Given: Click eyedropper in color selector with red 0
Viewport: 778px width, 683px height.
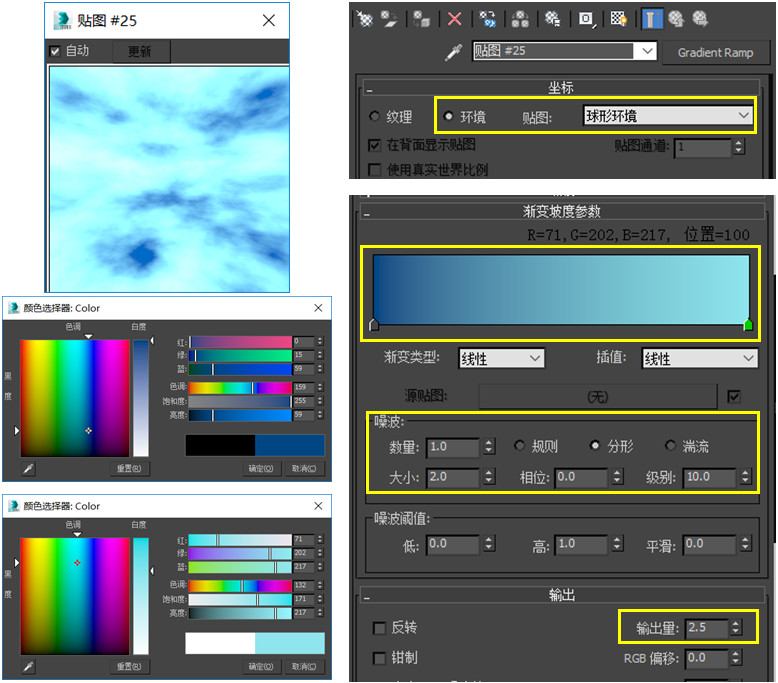Looking at the screenshot, I should tap(28, 468).
